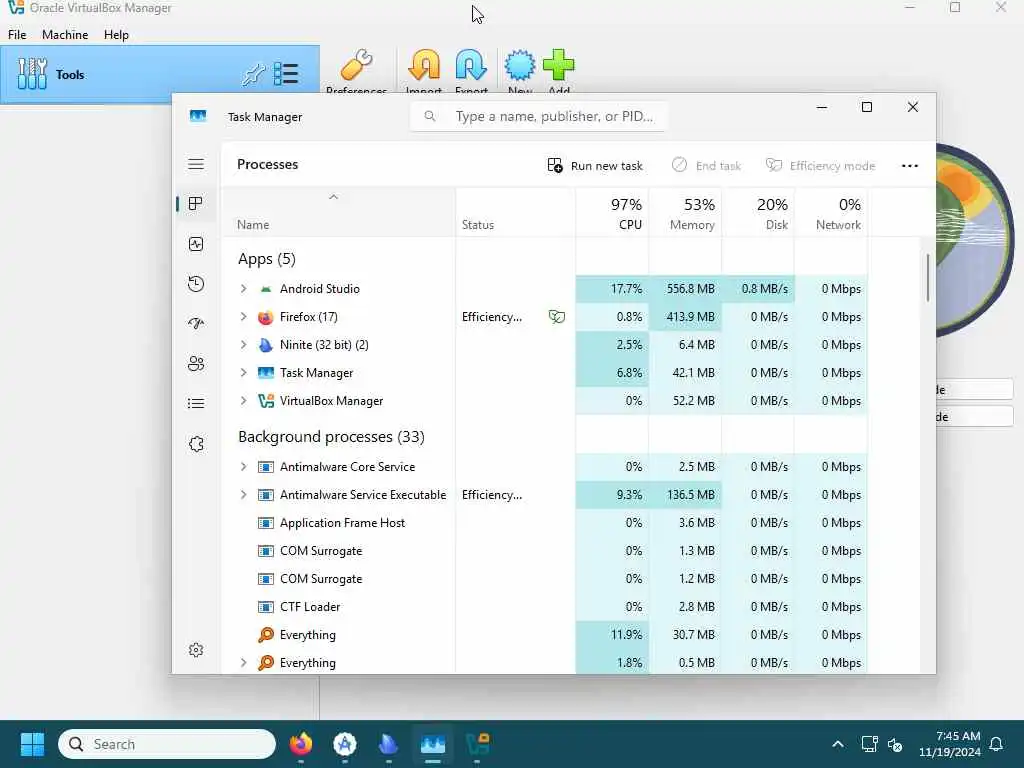Expand the VirtualBox Manager process group

244,401
